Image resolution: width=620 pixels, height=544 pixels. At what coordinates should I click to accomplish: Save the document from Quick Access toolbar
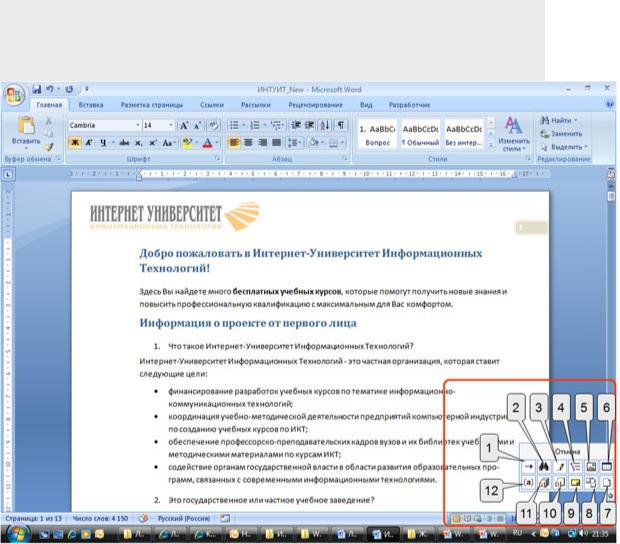(37, 89)
